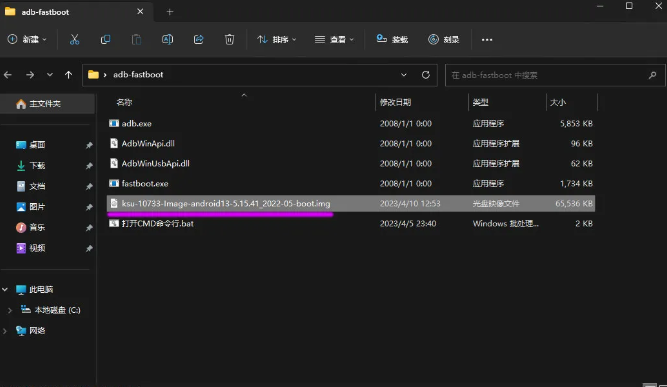This screenshot has height=387, width=667.
Task: Click the Share icon in toolbar
Action: (198, 40)
